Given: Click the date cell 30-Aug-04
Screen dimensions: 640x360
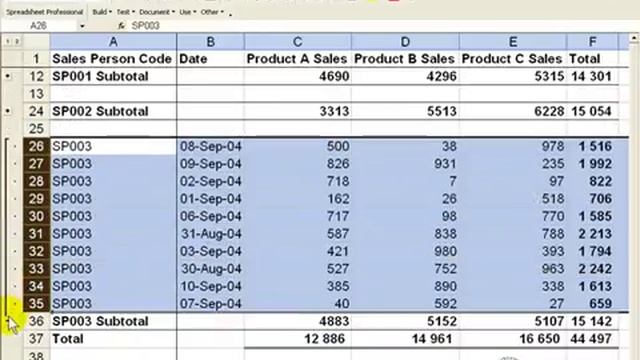Looking at the screenshot, I should tap(211, 269).
